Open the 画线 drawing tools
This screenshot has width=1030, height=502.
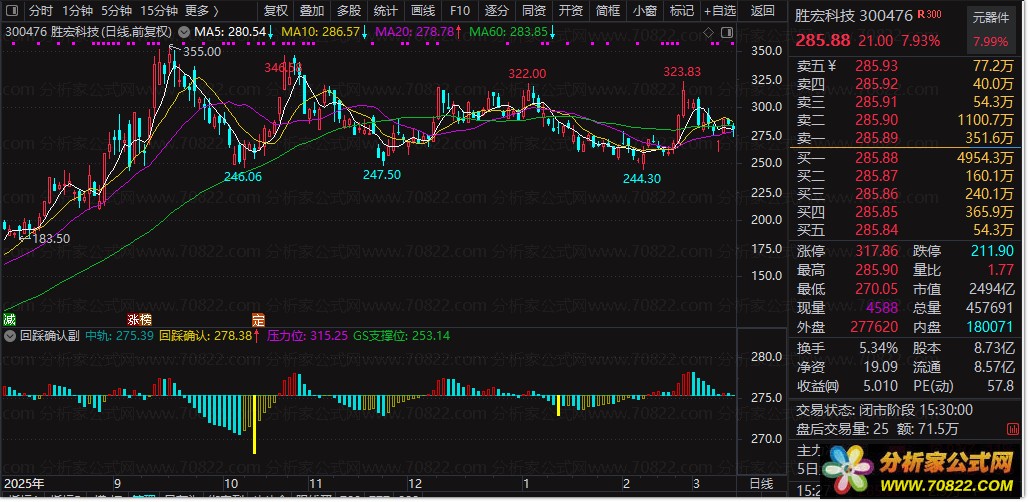[x=422, y=11]
